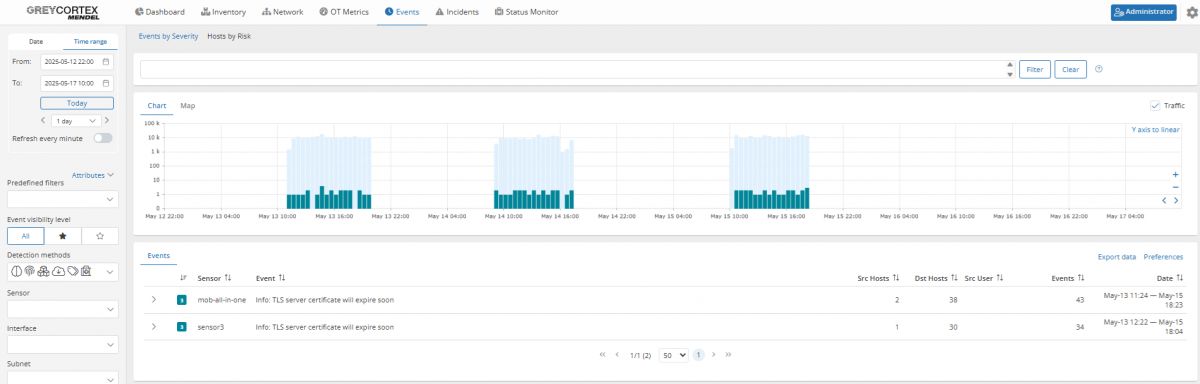Collapse the Attributes section
This screenshot has height=384, width=1200.
pyautogui.click(x=93, y=175)
